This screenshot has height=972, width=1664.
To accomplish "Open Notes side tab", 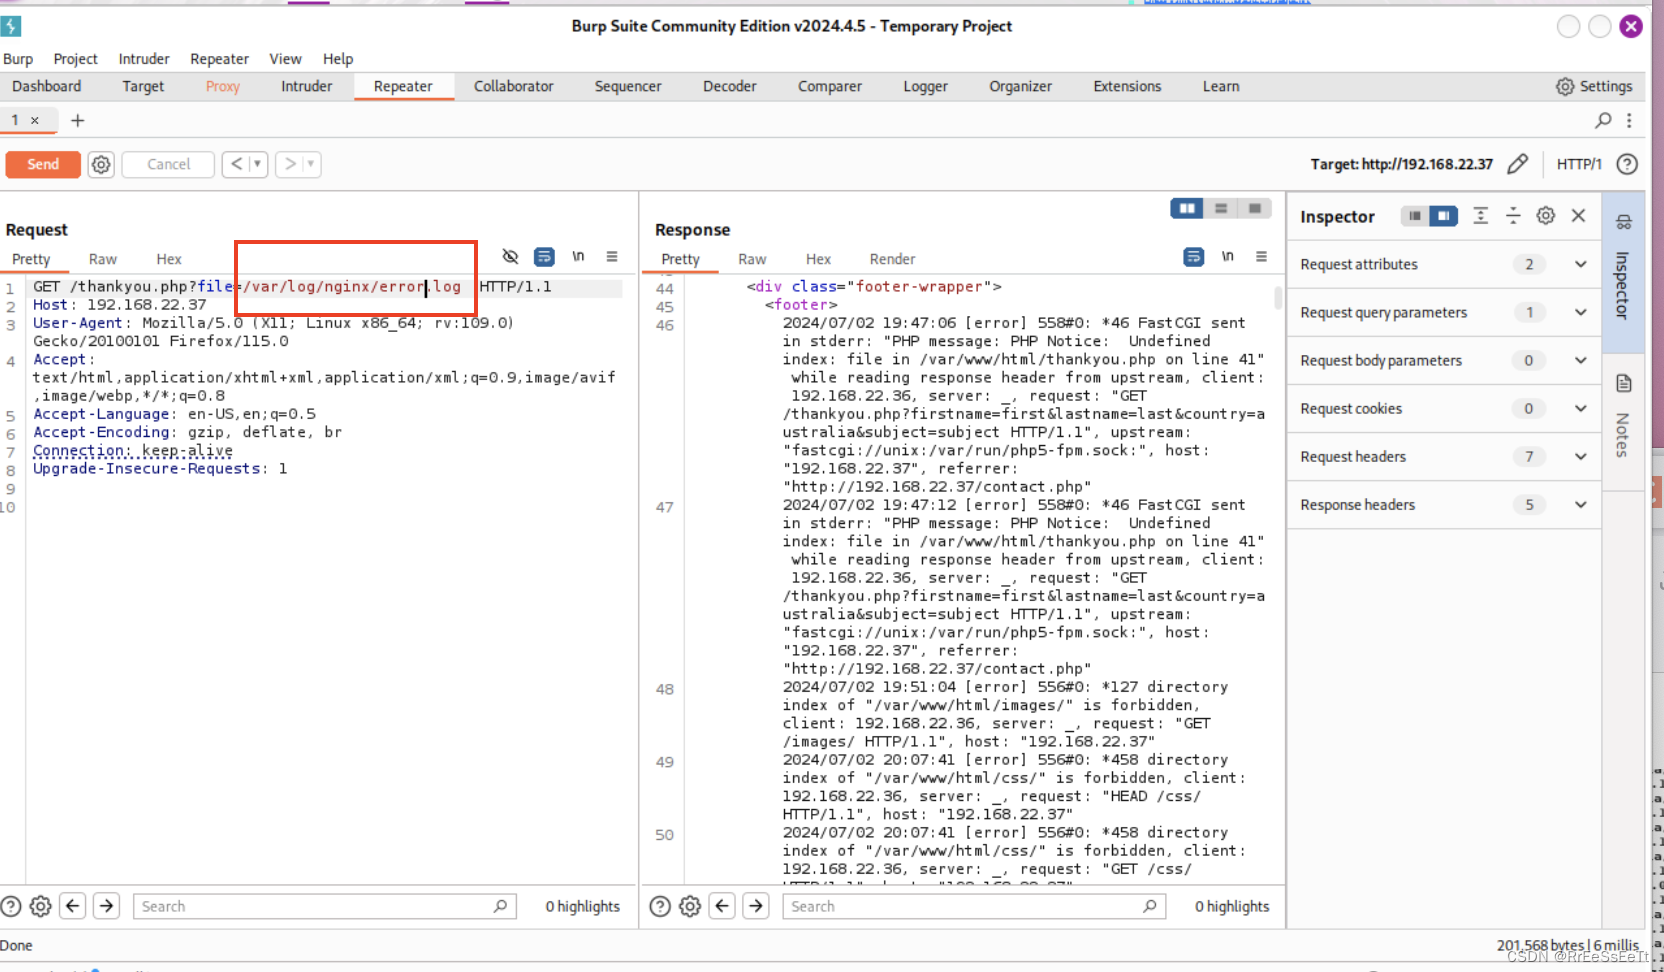I will point(1623,420).
